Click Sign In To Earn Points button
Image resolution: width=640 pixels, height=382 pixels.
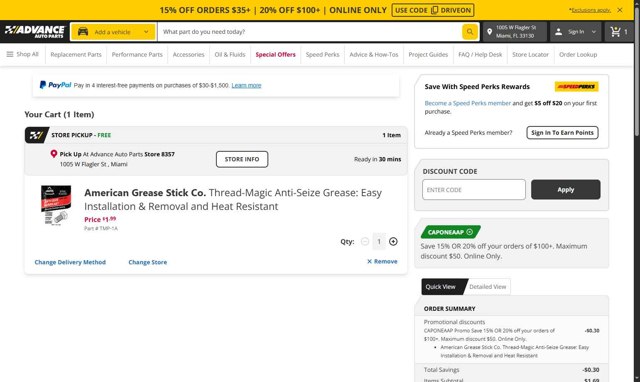562,133
